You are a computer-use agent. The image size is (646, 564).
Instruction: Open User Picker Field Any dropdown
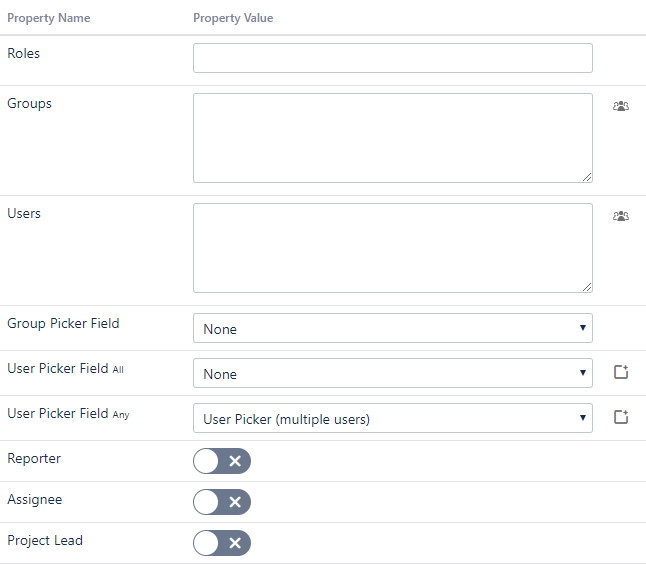coord(392,418)
